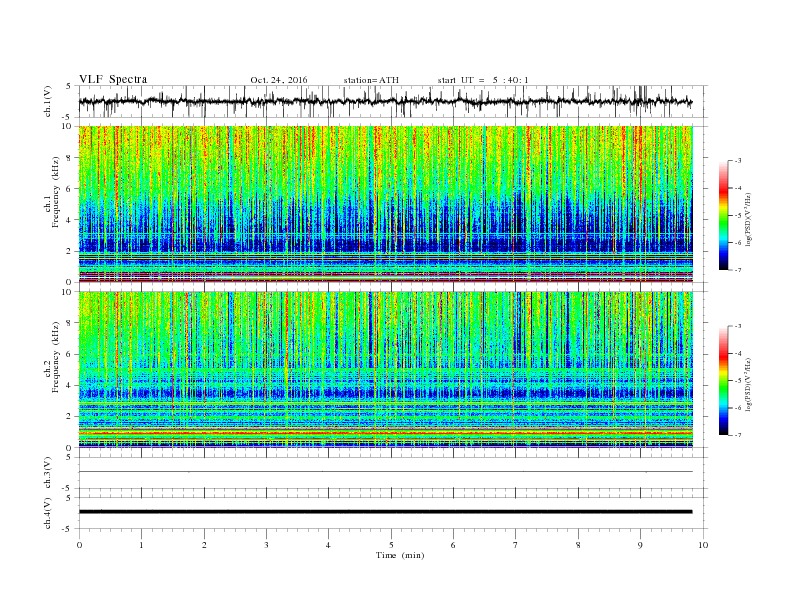The height and width of the screenshot is (612, 792).
Task: Click the 'start UT = 5 :40: 1' text
Action: tap(483, 80)
